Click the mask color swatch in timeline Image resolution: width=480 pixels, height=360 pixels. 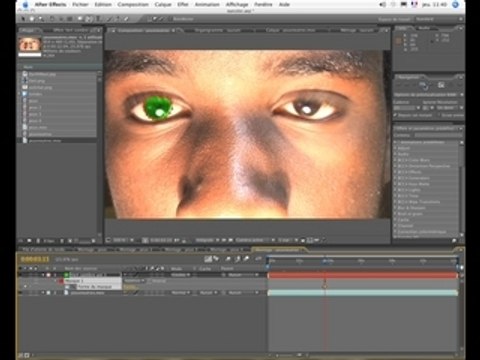point(61,281)
